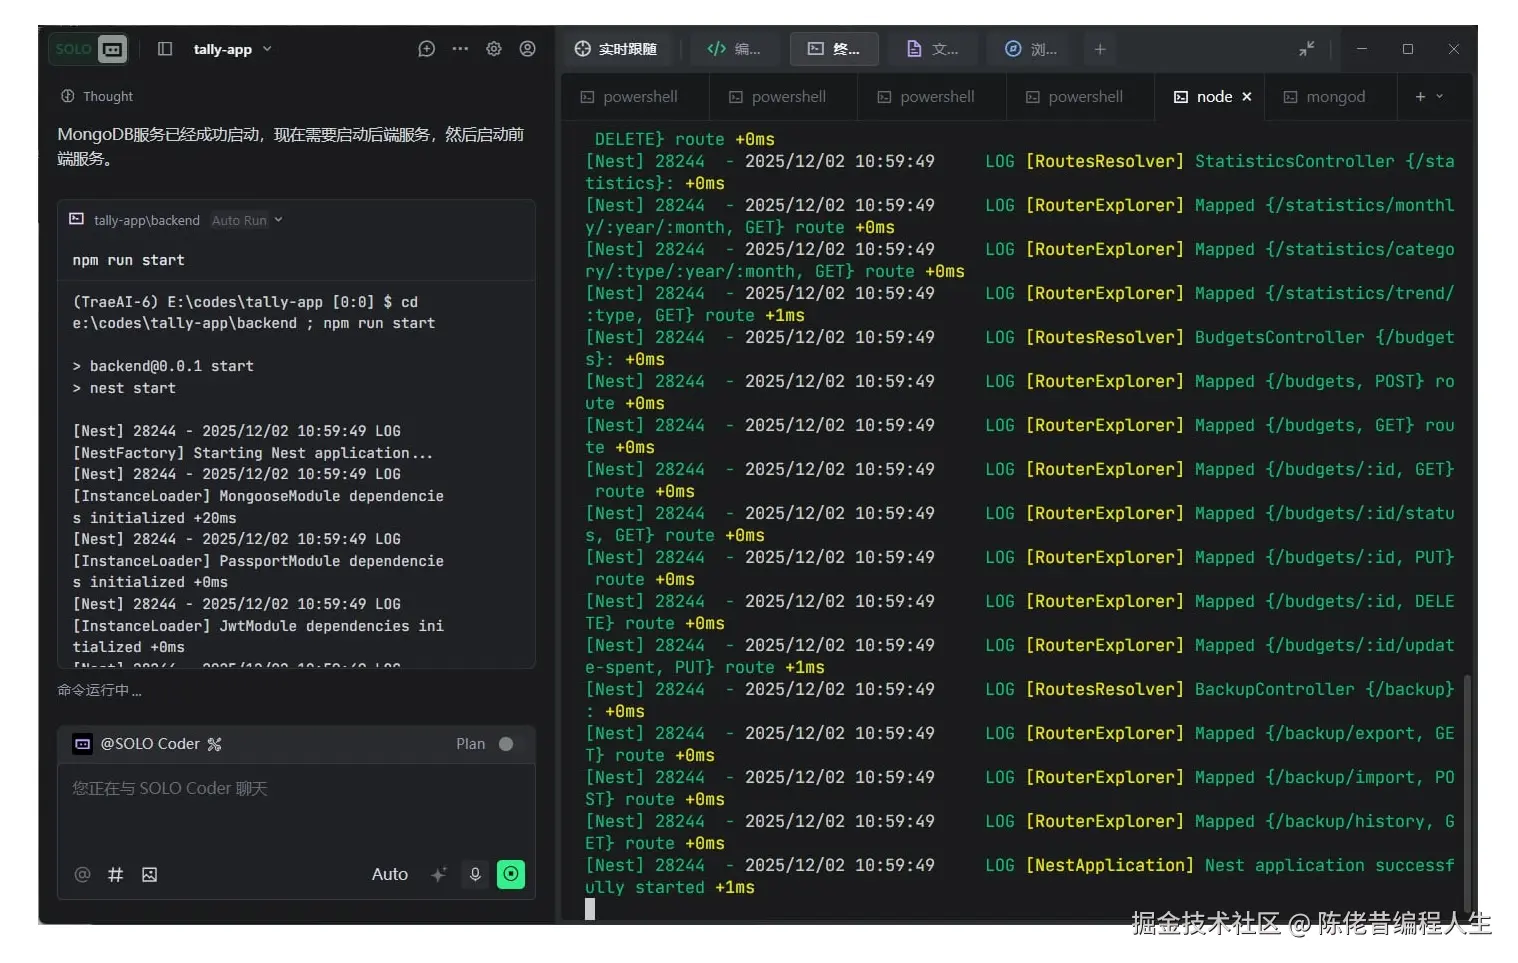Add a # context reference

tap(116, 875)
